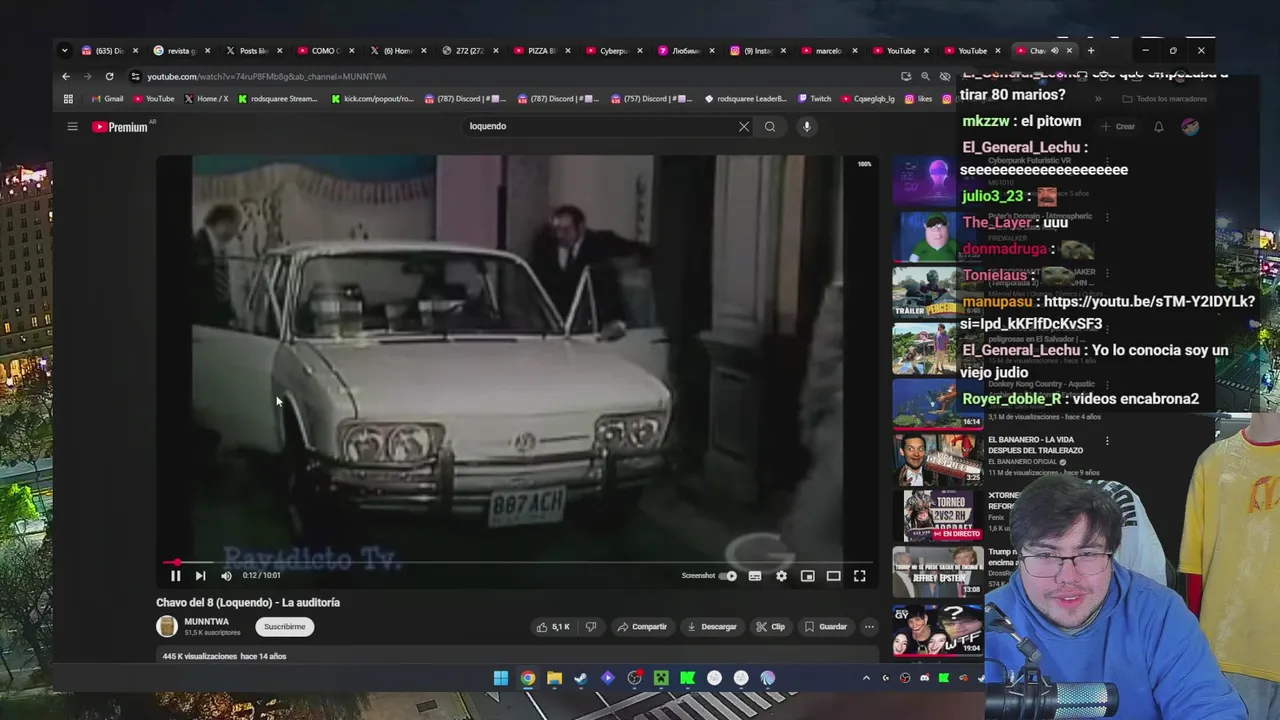
Task: Switch to the Cyberpunk tab
Action: coord(614,51)
